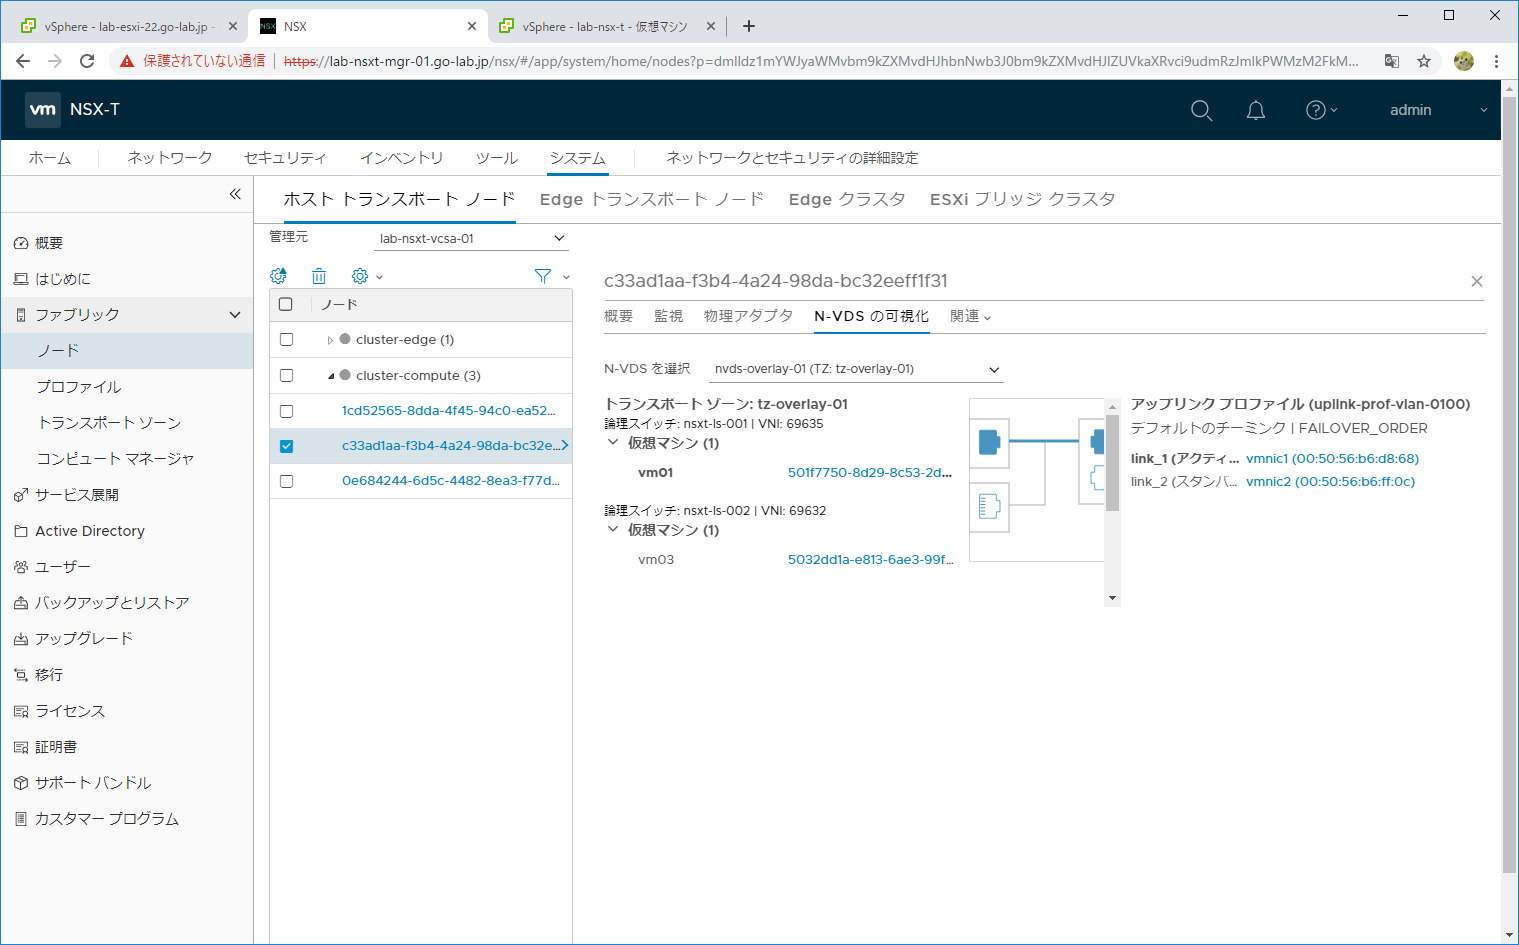Click the browser profile avatar

pos(1464,61)
